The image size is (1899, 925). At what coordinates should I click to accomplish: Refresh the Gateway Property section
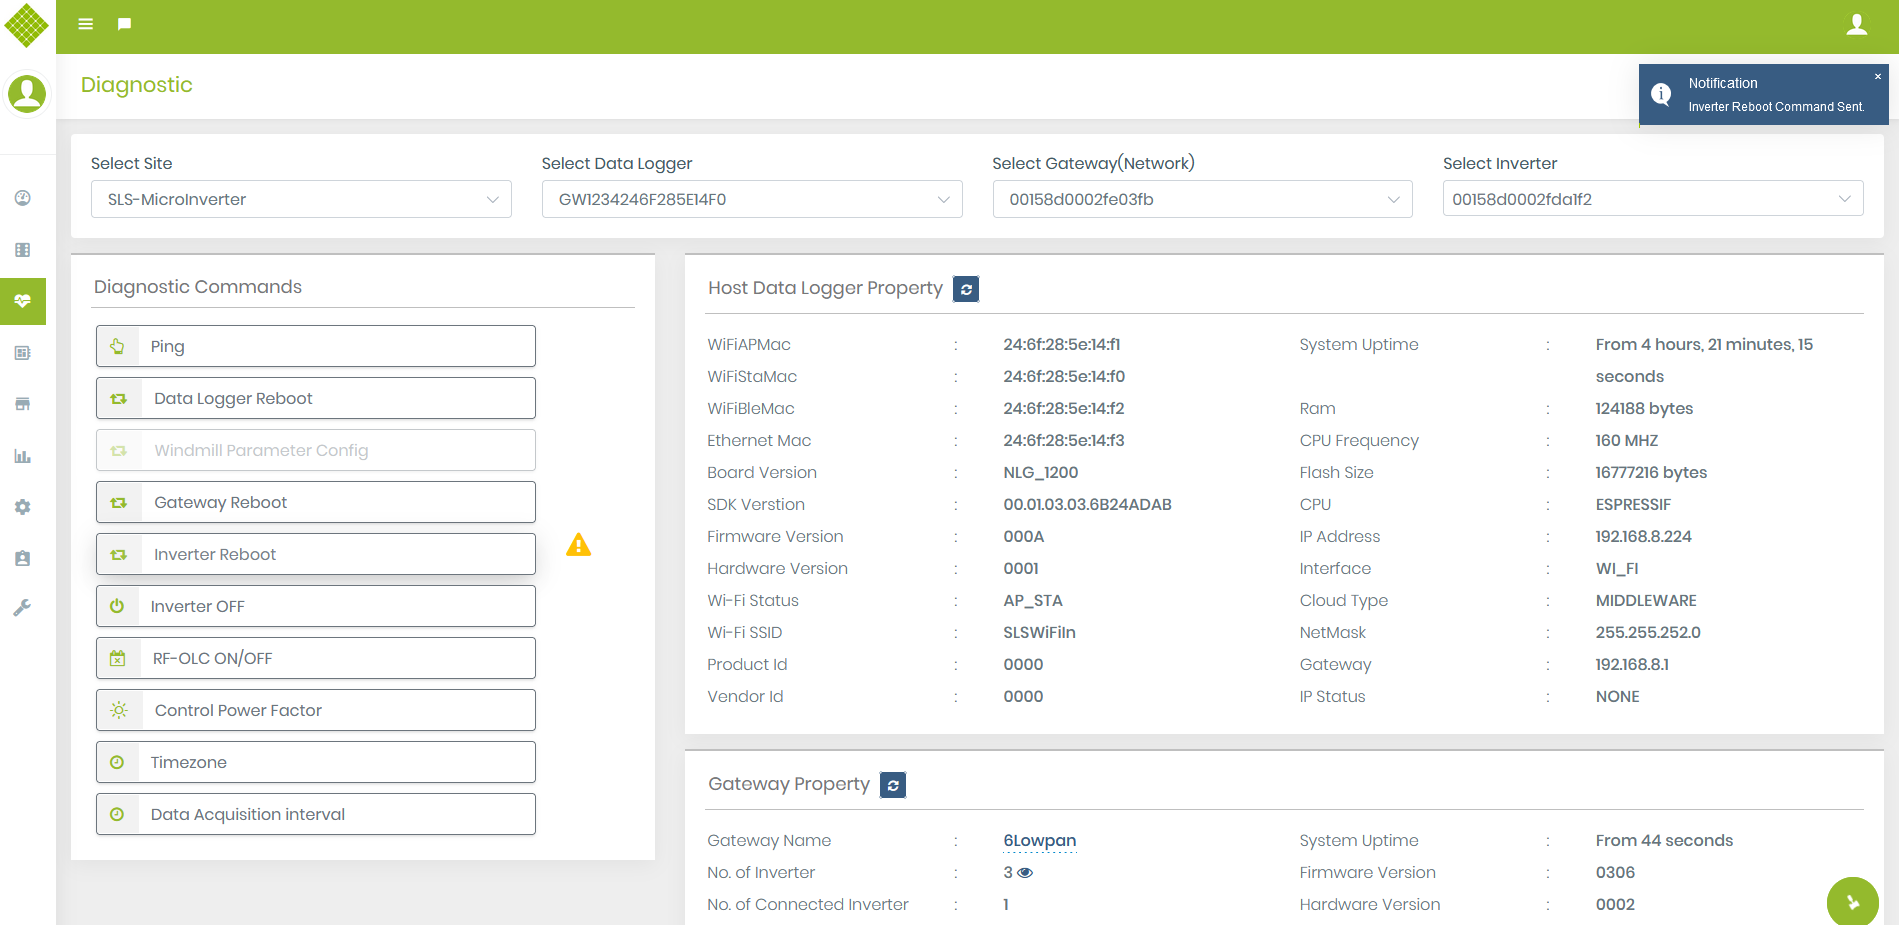point(893,785)
